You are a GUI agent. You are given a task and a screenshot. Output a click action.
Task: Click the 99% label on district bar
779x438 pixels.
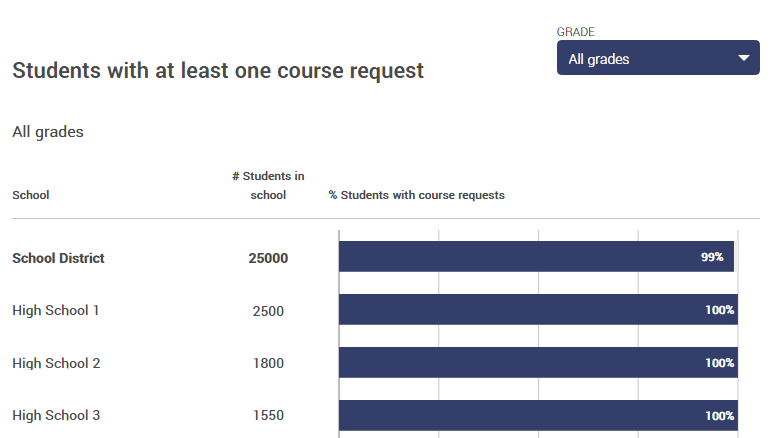tap(712, 257)
